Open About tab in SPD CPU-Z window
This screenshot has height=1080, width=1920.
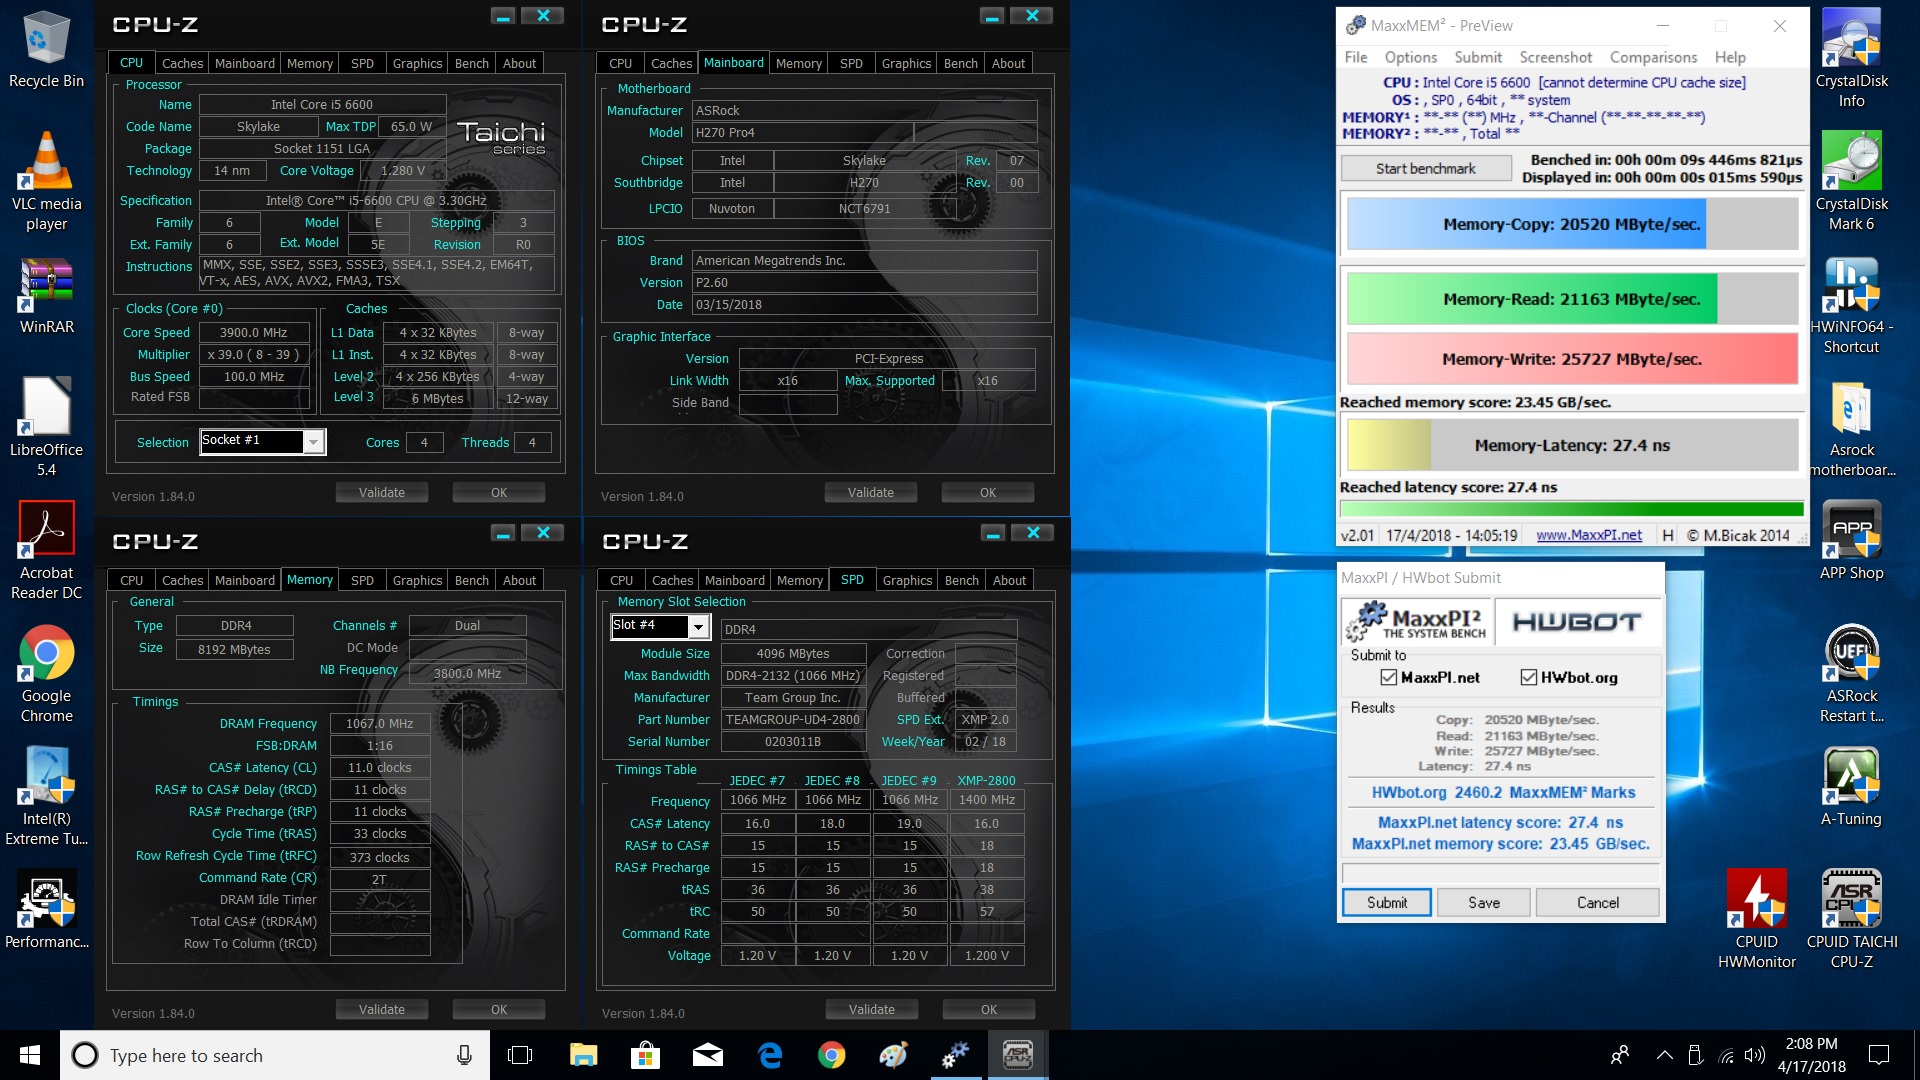pos(1009,580)
